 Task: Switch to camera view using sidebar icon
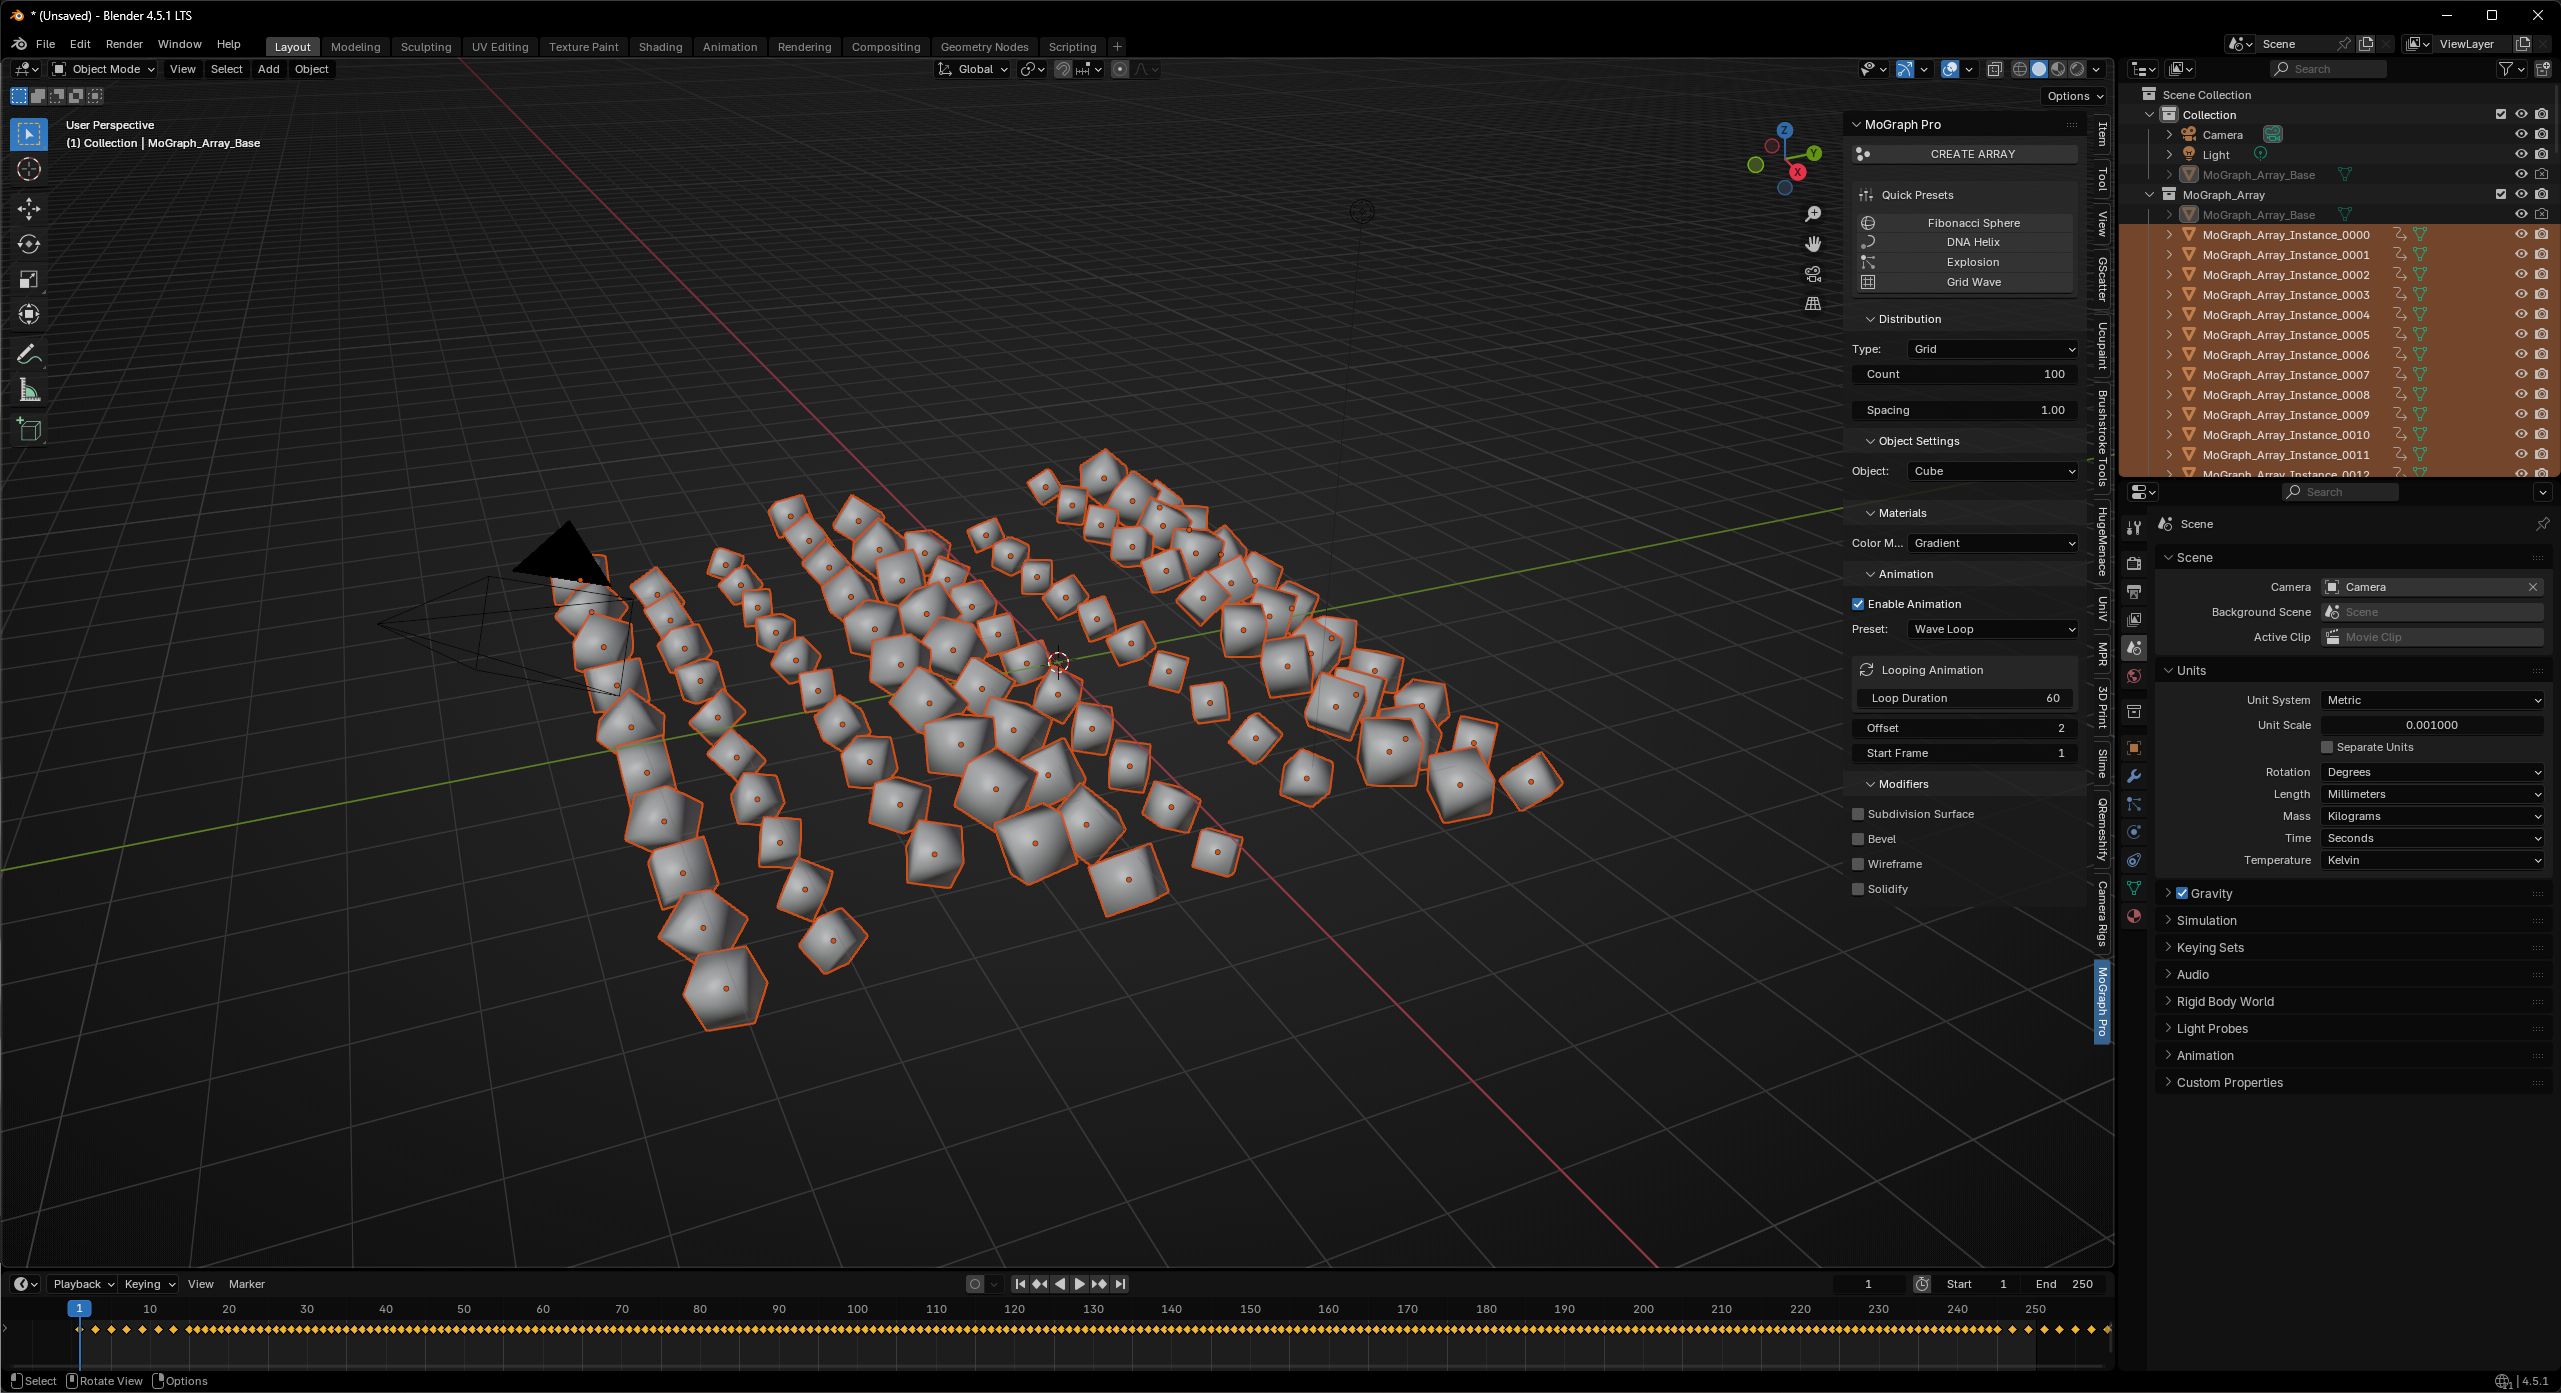[x=1813, y=275]
